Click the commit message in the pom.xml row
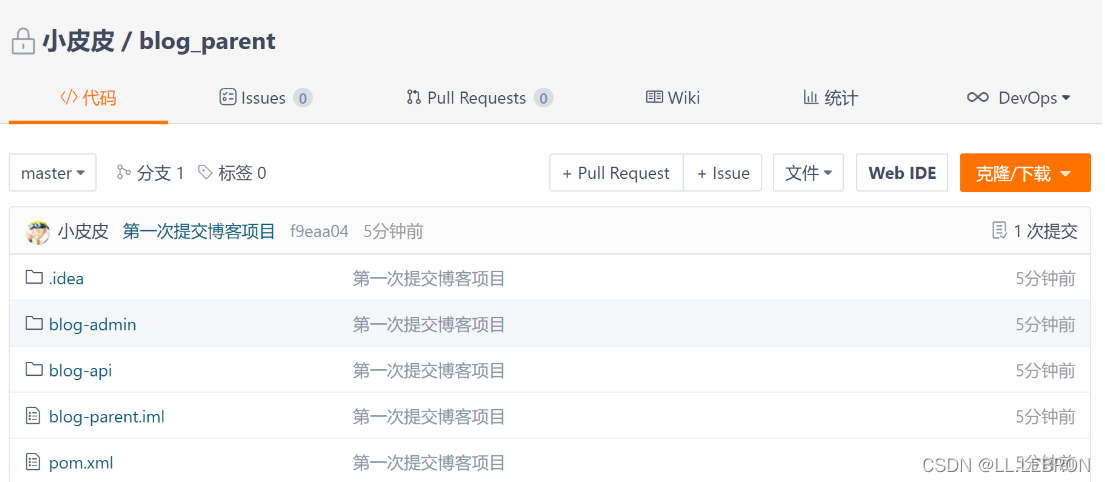 [429, 463]
